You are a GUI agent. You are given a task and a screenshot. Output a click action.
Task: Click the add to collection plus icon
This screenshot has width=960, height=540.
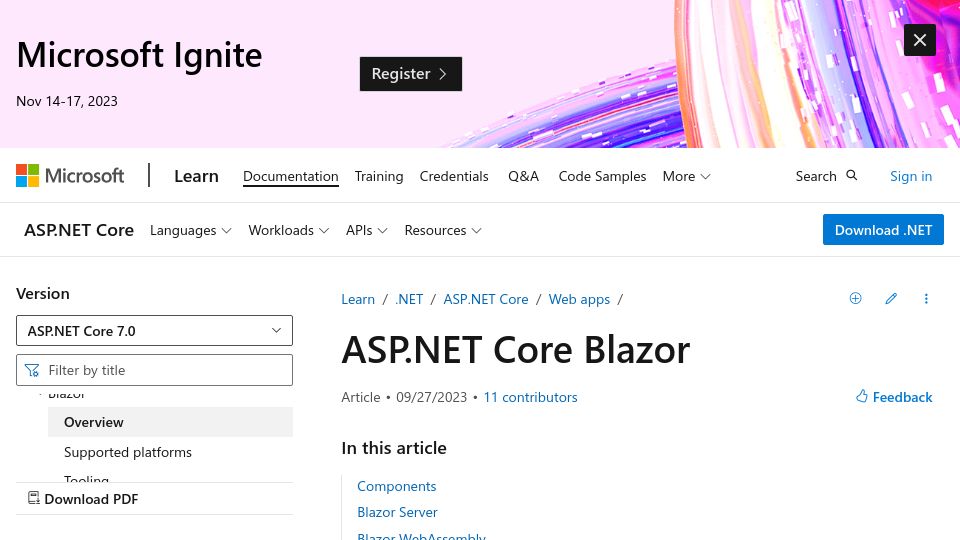coord(855,298)
